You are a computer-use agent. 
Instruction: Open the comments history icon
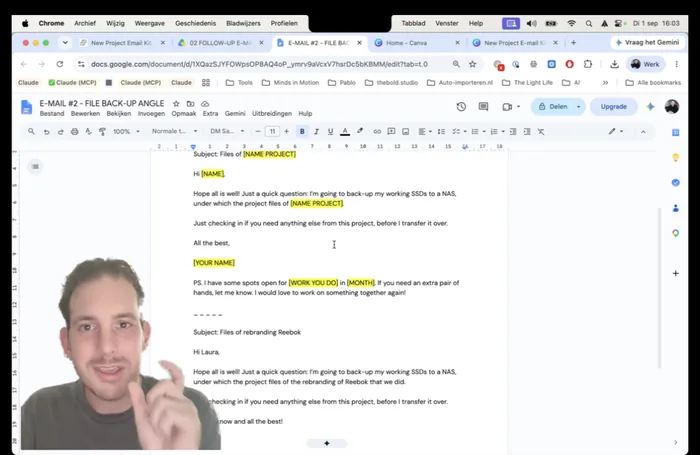pos(483,107)
